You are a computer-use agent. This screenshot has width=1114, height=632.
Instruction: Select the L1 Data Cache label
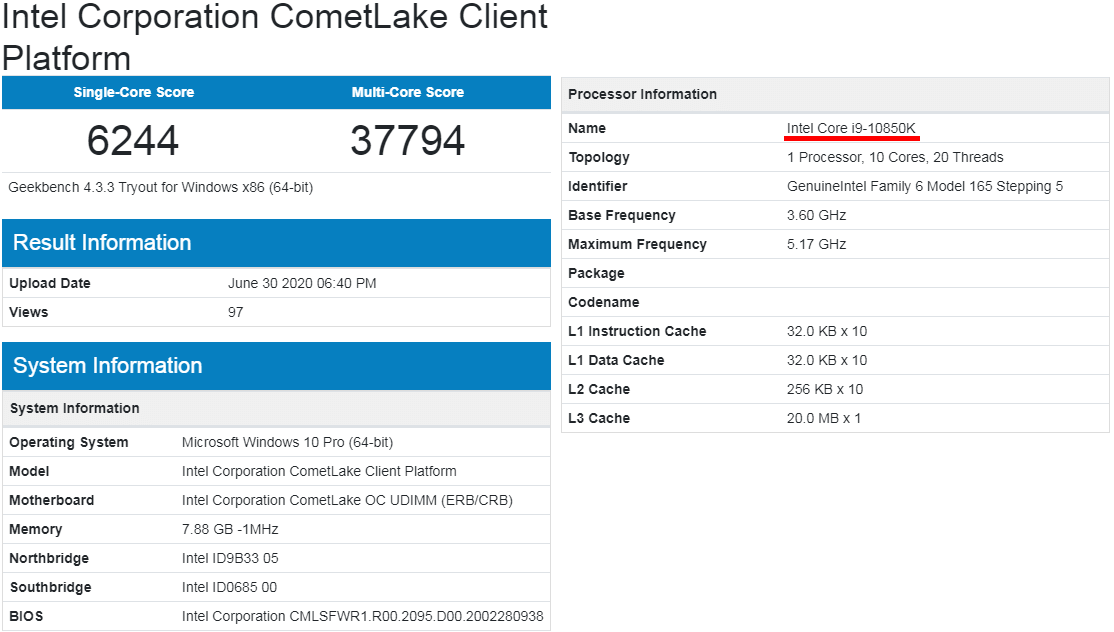[x=616, y=361]
